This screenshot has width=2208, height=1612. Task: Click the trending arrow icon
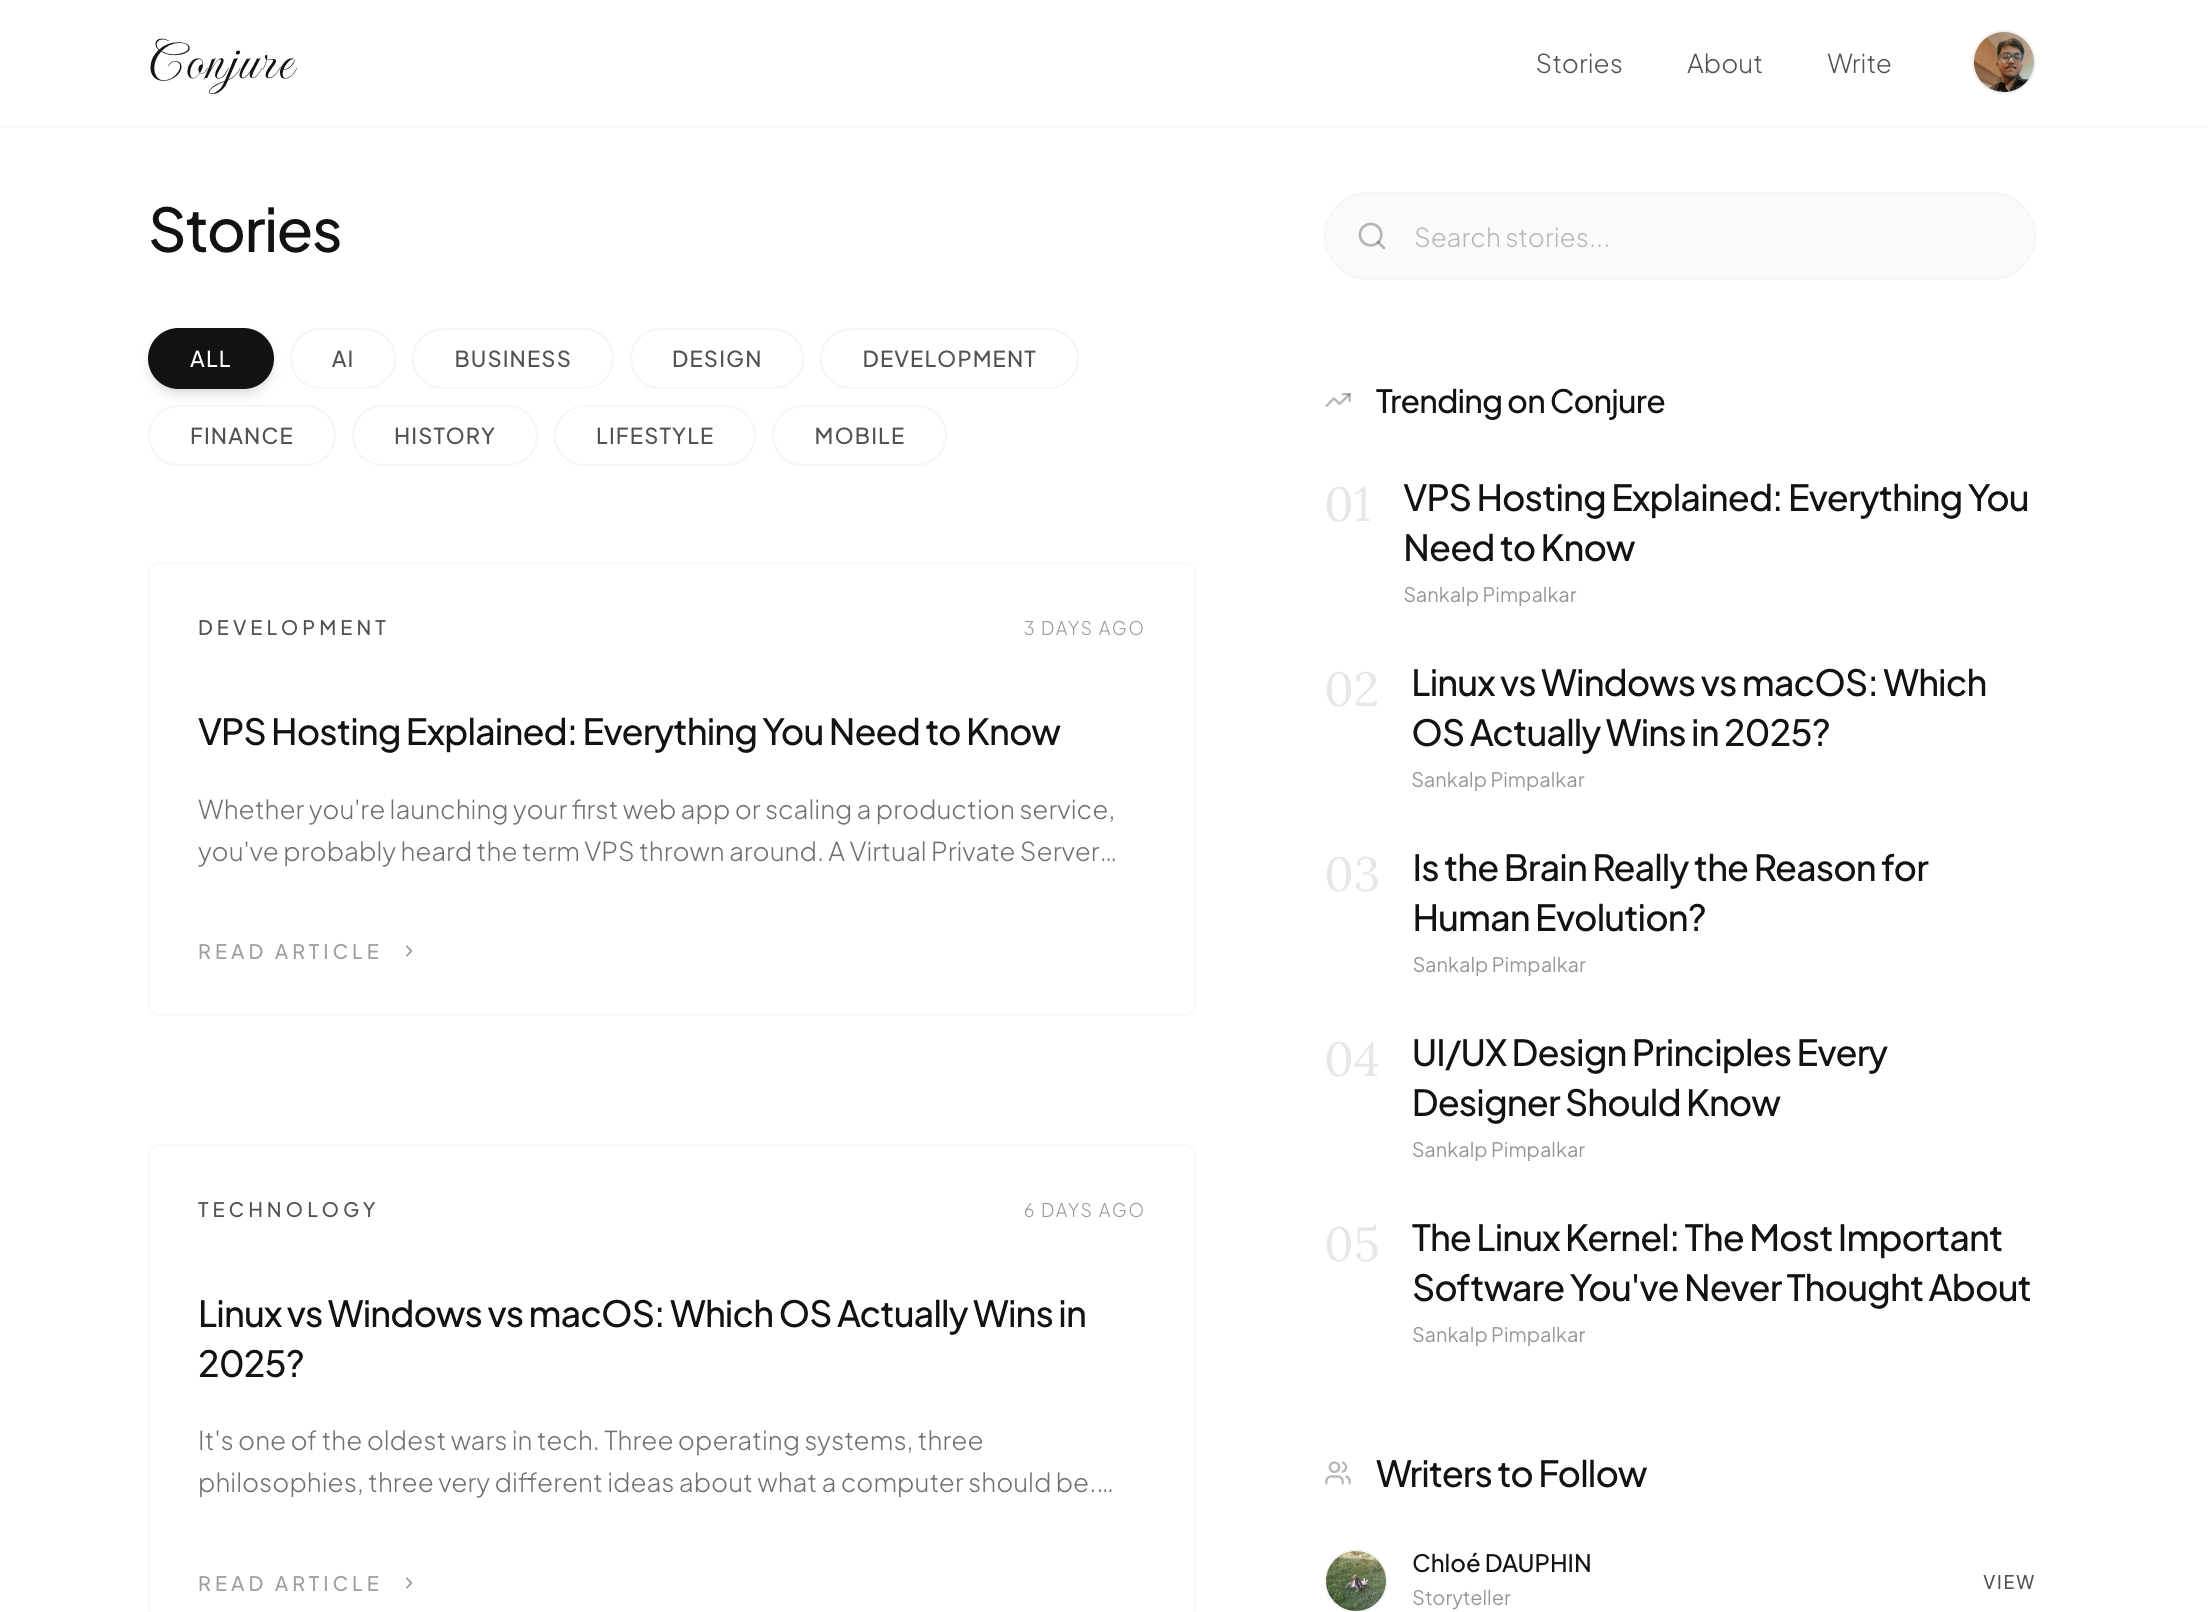click(1338, 401)
